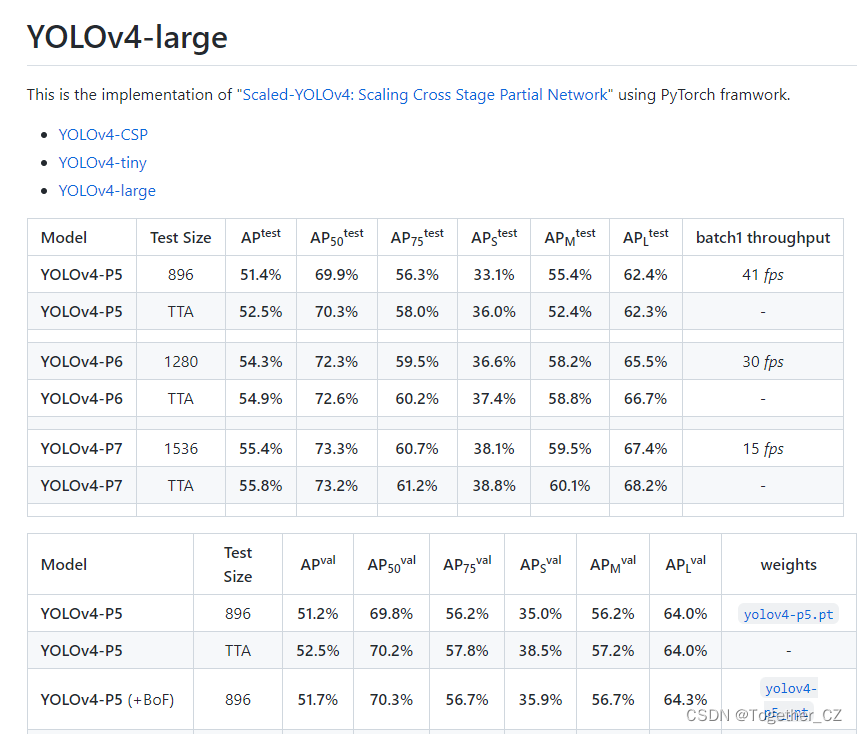Click the 15 fps throughput value for YOLOv4-P7

coord(763,448)
